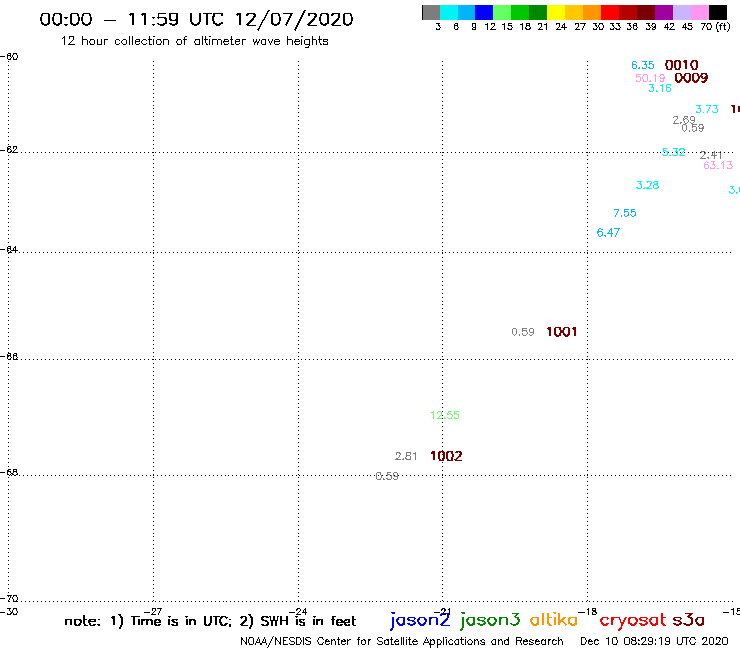Screen dimensions: 740x650
Task: Click the -70 latitude axis label
Action: (x=9, y=599)
